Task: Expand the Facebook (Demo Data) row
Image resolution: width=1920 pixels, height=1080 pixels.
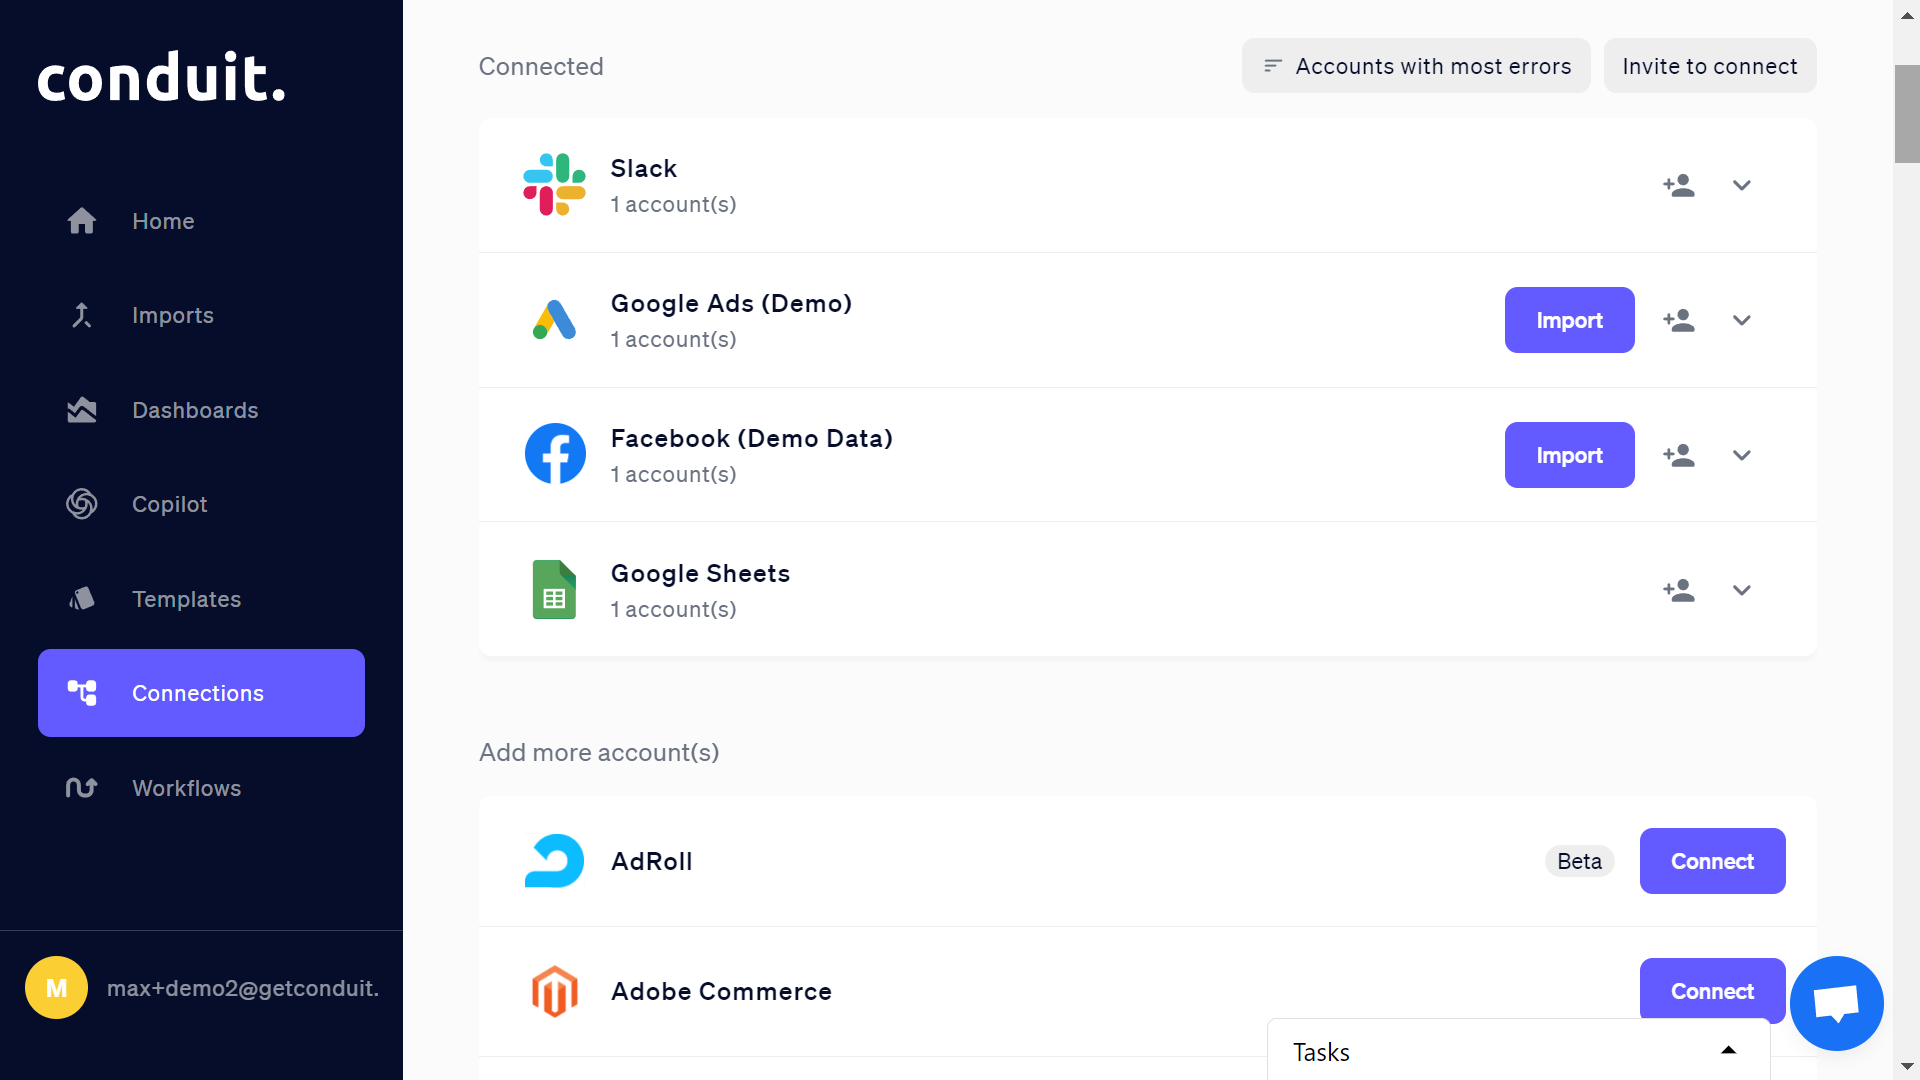Action: click(1742, 455)
